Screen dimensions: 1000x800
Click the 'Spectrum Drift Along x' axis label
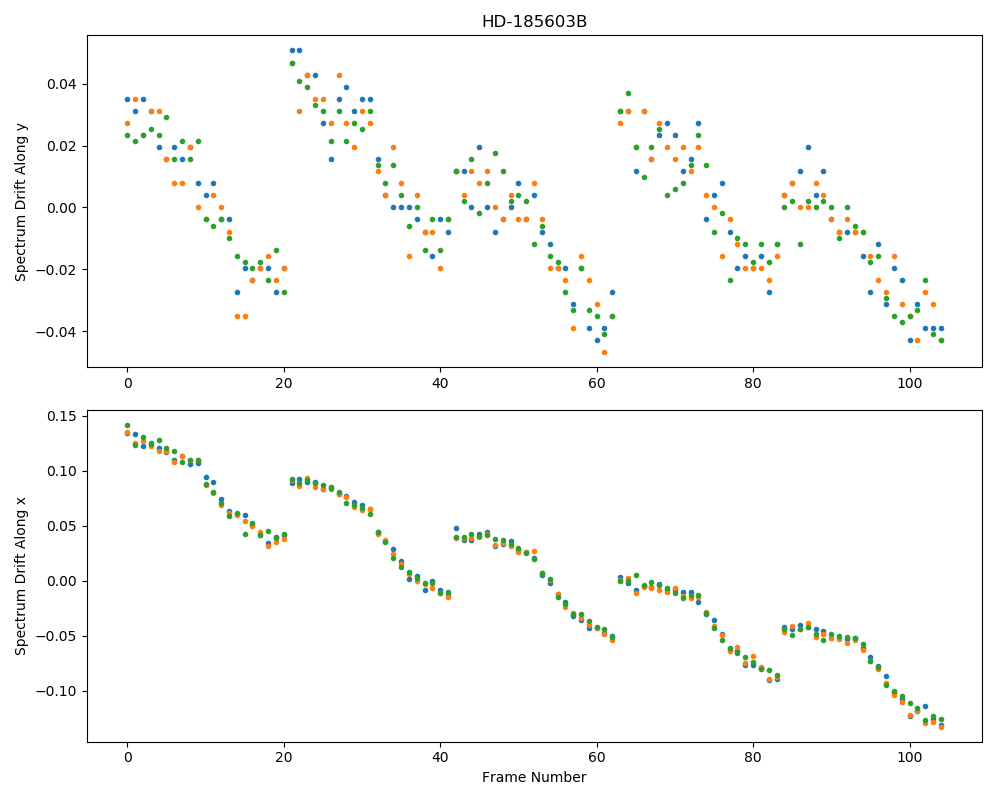[x=20, y=576]
